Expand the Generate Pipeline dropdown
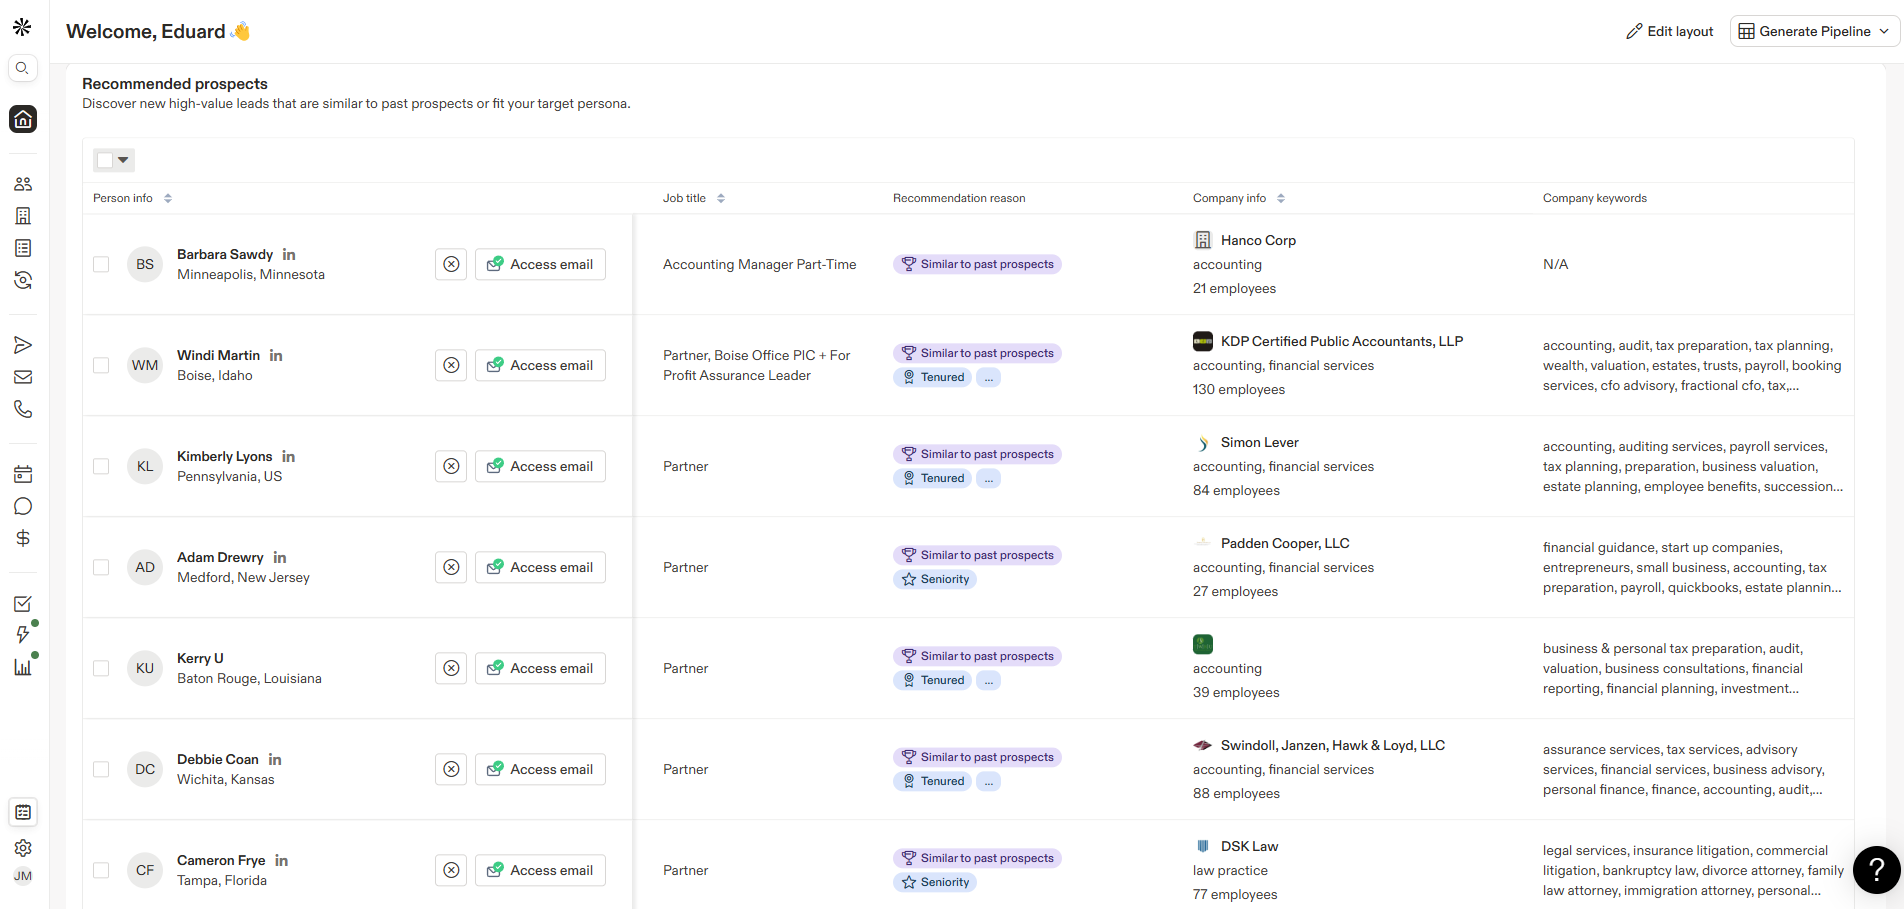 1814,31
